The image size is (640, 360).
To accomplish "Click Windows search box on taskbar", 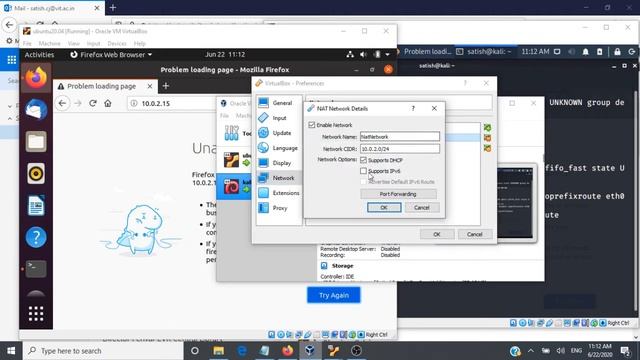I will click(103, 351).
